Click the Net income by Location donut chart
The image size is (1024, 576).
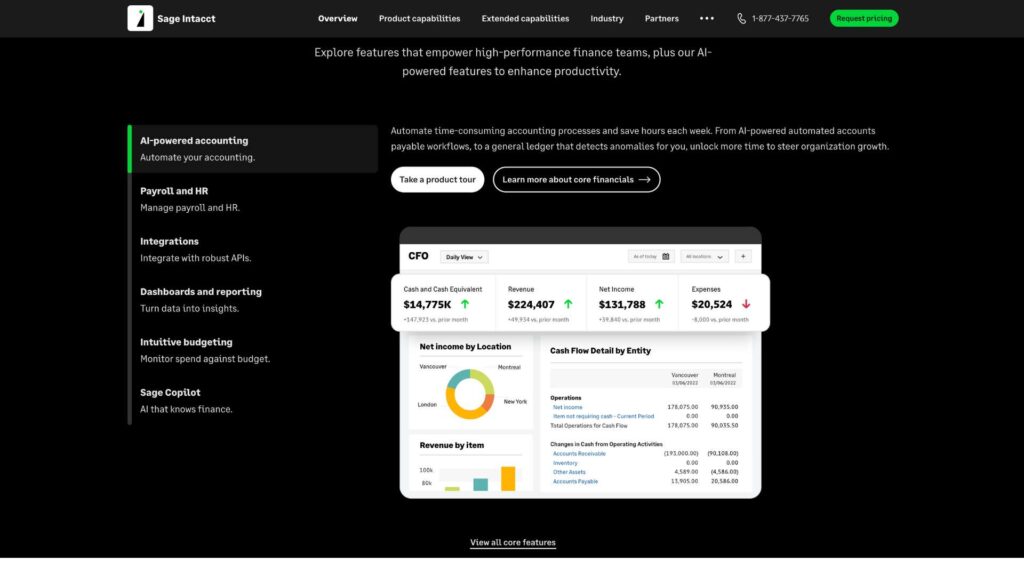471,390
